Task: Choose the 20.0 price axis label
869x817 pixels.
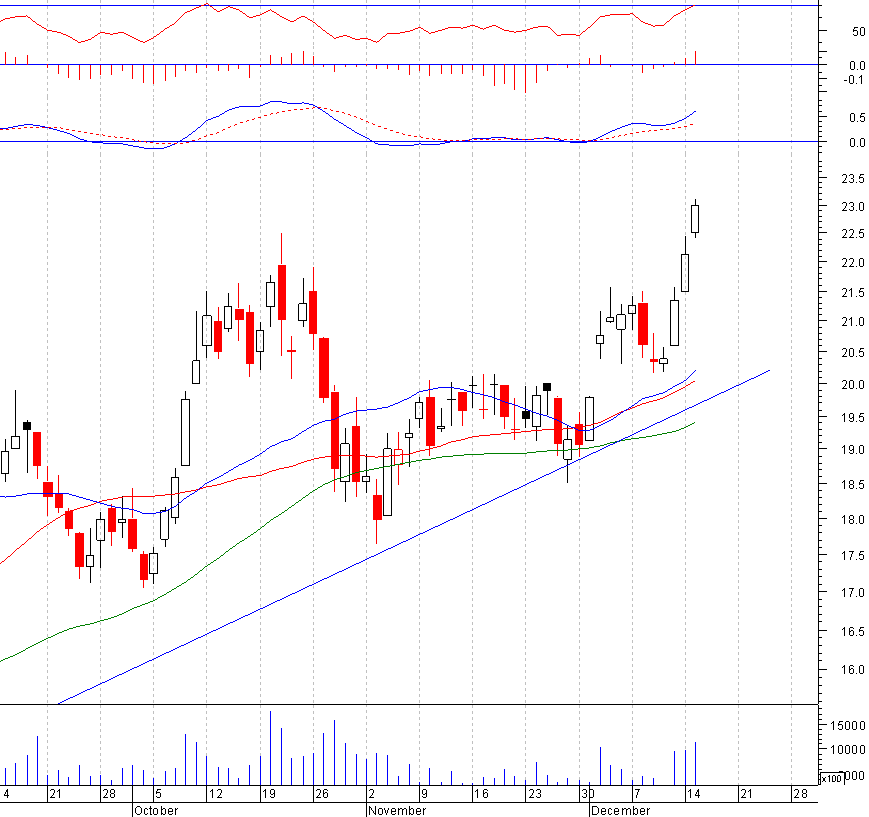Action: tap(852, 384)
